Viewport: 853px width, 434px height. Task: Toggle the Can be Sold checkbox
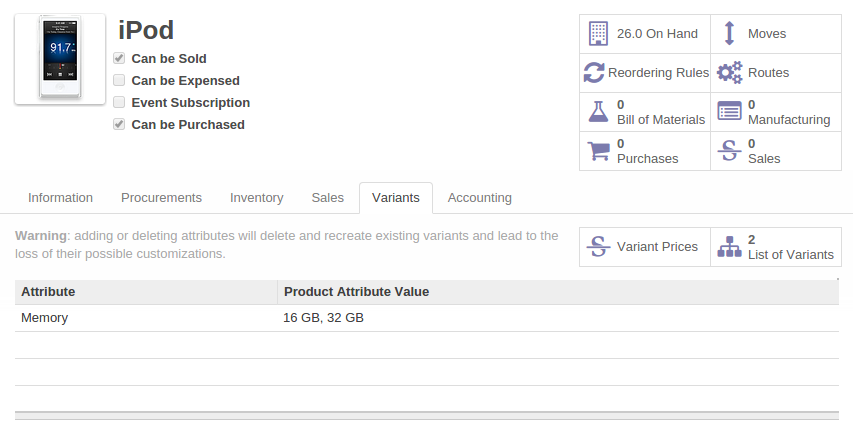point(119,59)
